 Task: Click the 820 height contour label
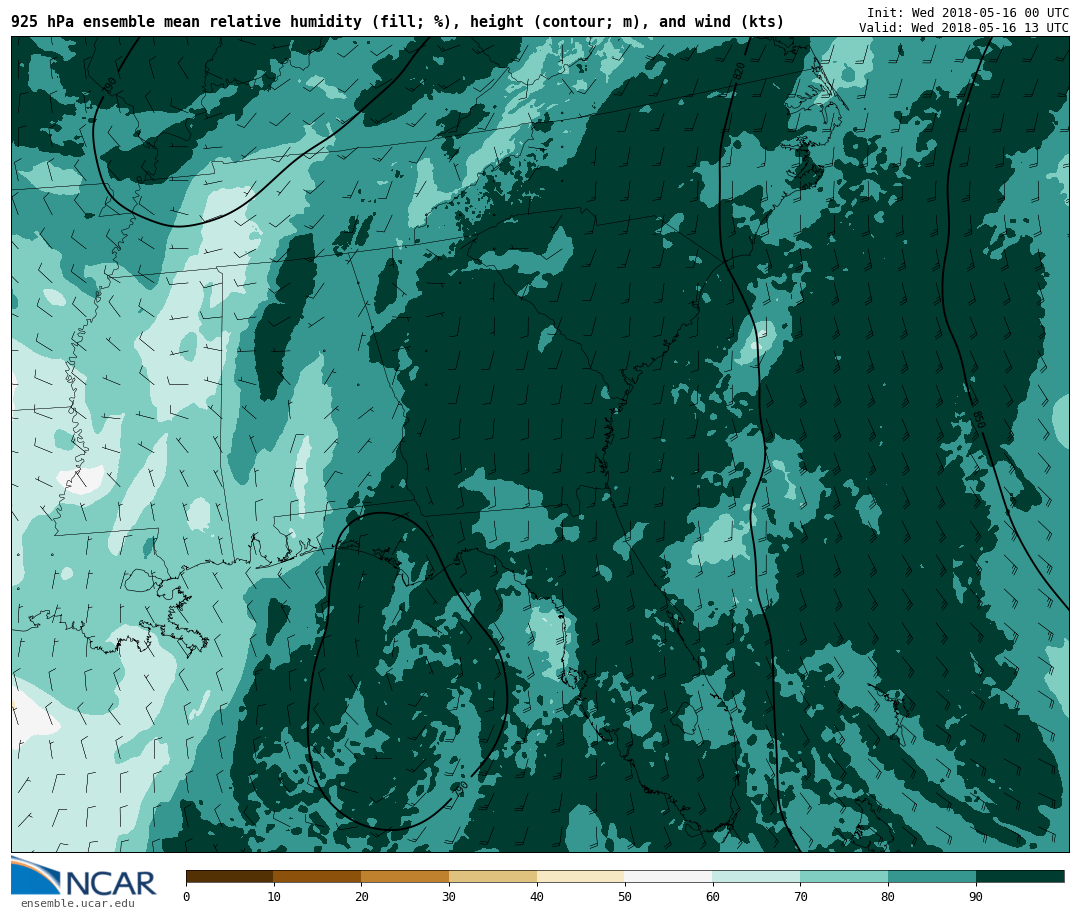pyautogui.click(x=738, y=71)
